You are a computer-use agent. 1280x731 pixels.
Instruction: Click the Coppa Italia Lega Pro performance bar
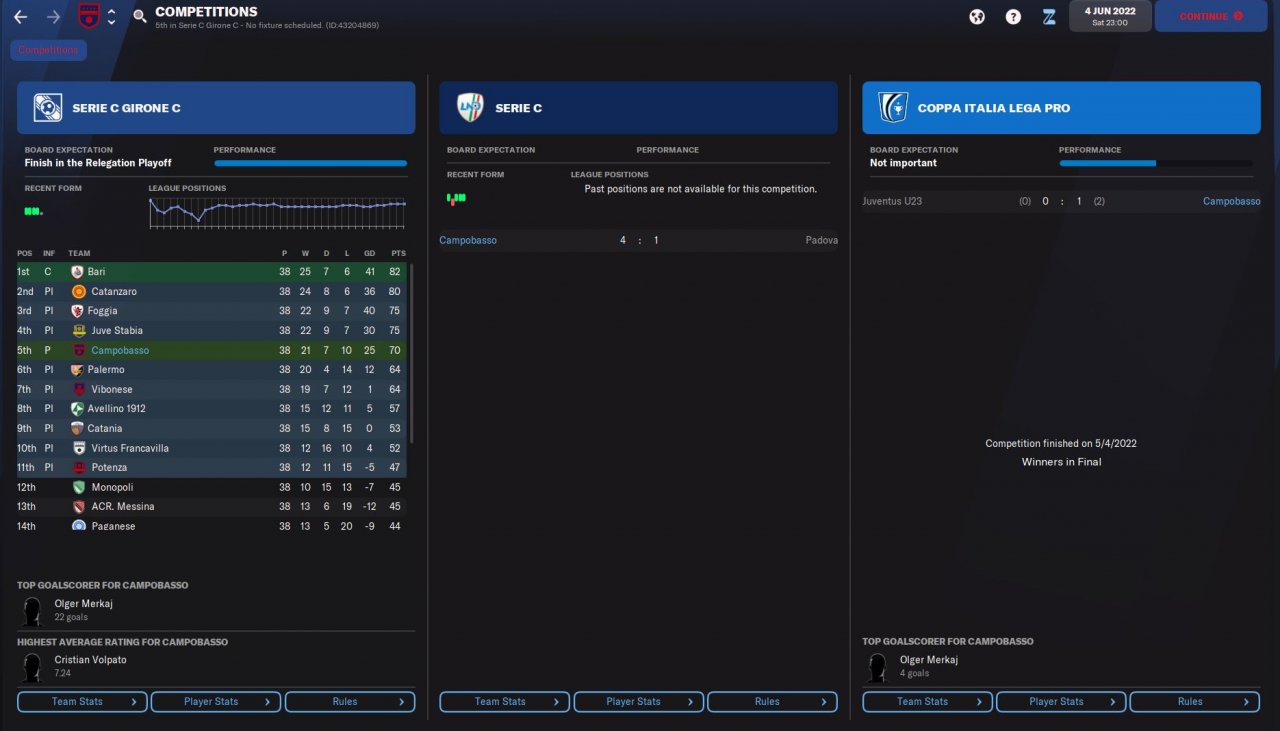click(1156, 163)
